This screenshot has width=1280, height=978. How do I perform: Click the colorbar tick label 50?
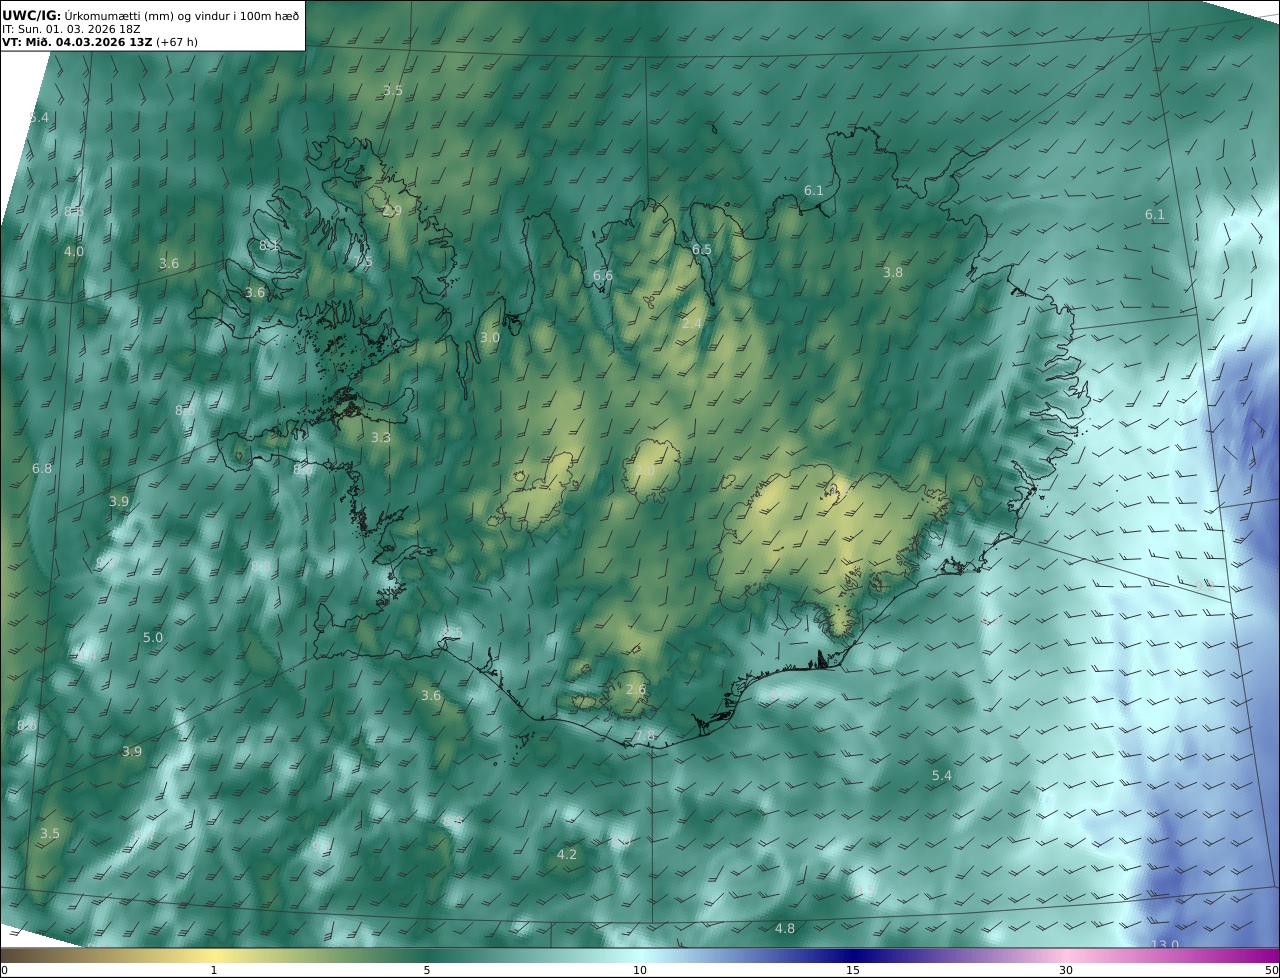click(x=1272, y=970)
